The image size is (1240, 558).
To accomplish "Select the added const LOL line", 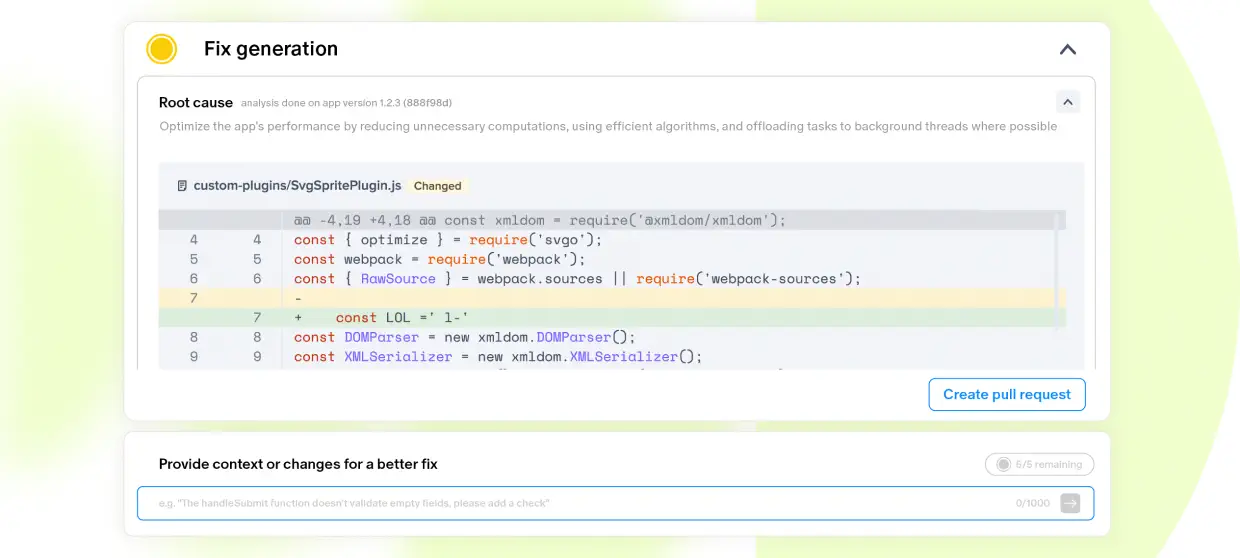I will (612, 318).
